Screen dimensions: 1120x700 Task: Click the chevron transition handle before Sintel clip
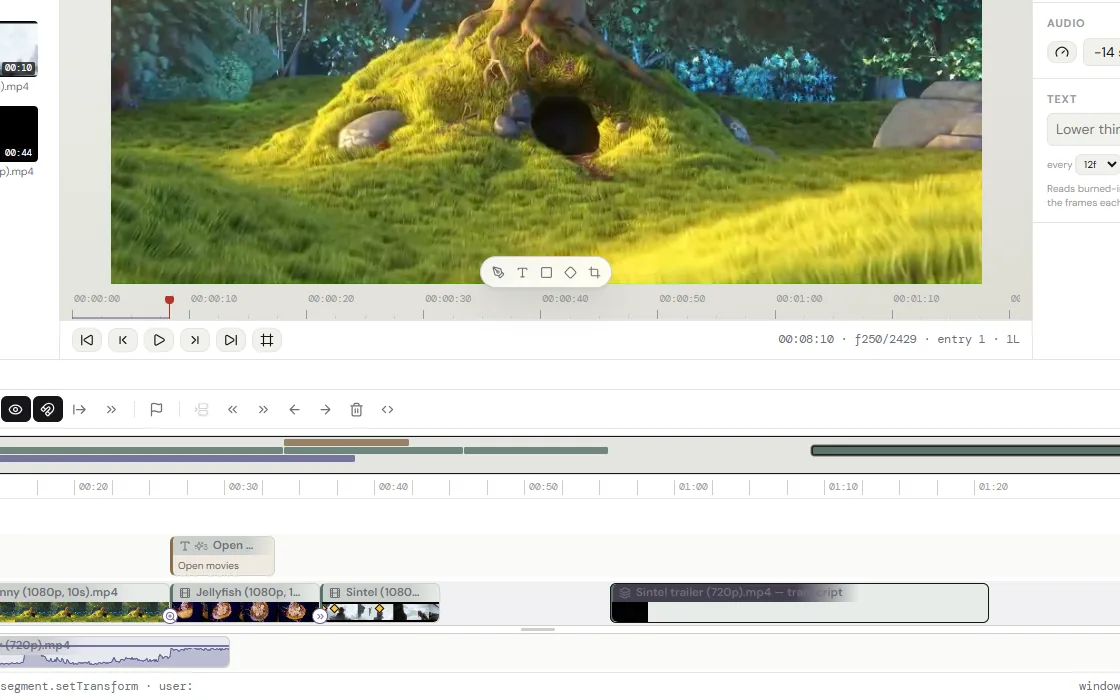tap(320, 616)
